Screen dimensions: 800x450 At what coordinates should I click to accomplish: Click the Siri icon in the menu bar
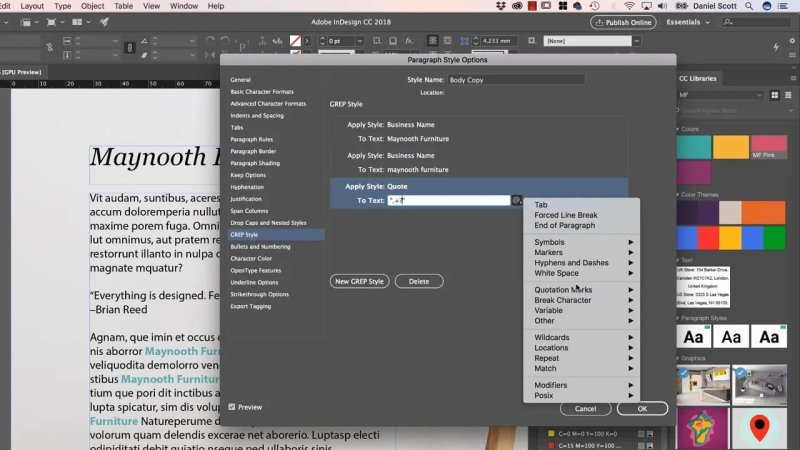click(766, 6)
